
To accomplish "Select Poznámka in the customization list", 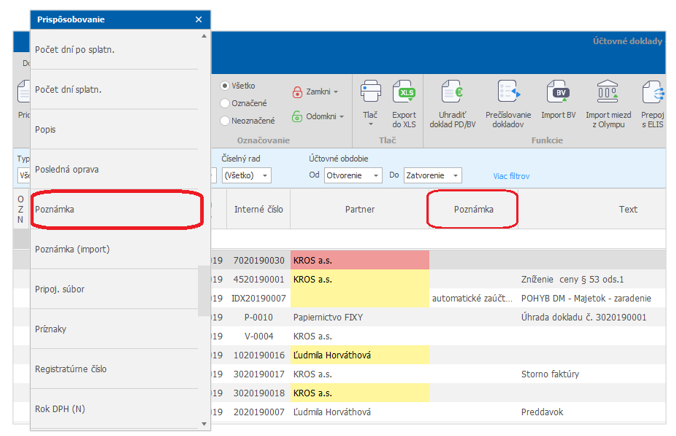I will click(114, 209).
